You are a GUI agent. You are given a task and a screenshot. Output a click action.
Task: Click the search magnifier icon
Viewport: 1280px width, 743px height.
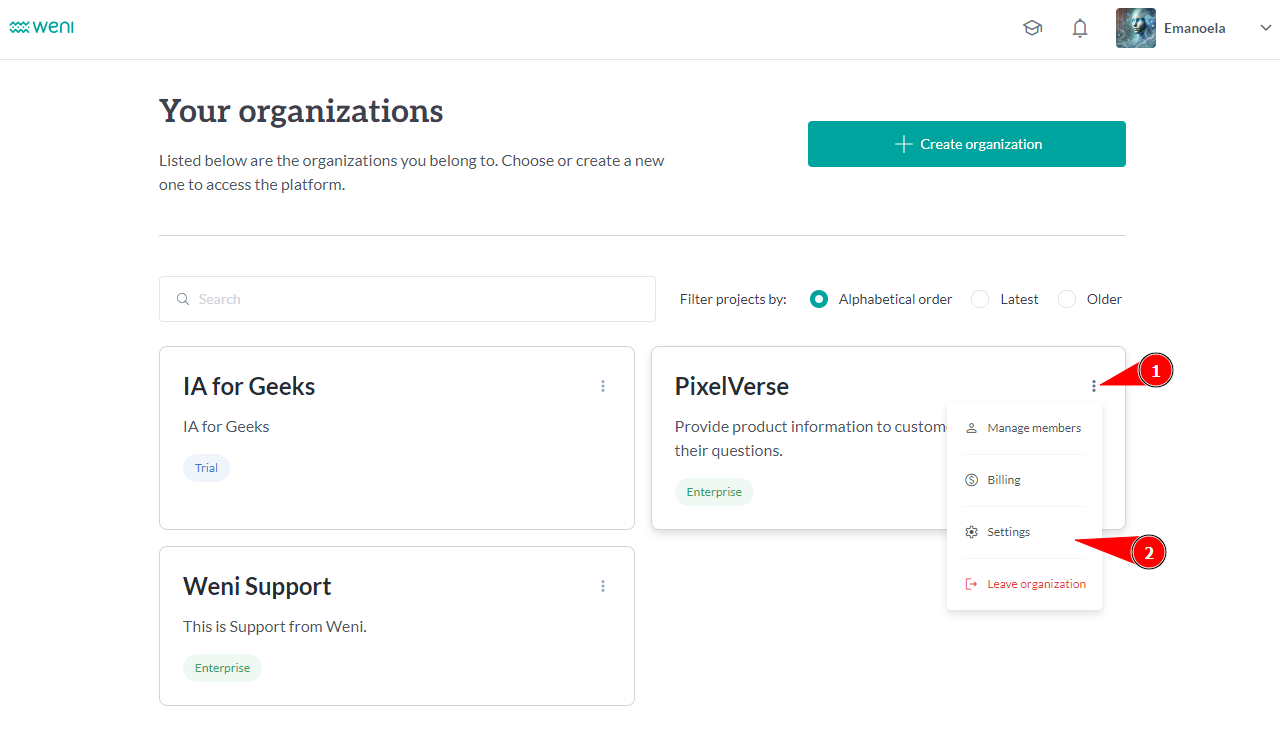[183, 299]
